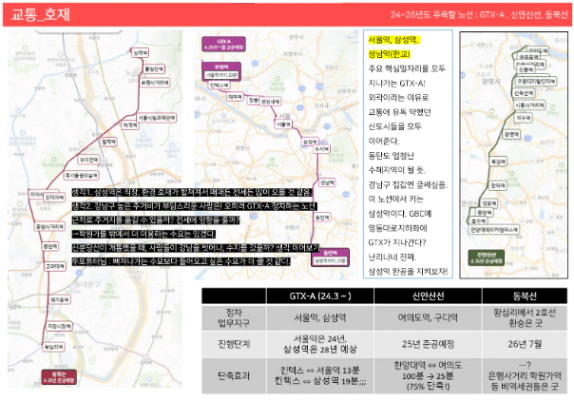Click the 서울역은 24년, 삼성역은 28년 예상 cell
Screen dimensions: 574x401
(320, 344)
